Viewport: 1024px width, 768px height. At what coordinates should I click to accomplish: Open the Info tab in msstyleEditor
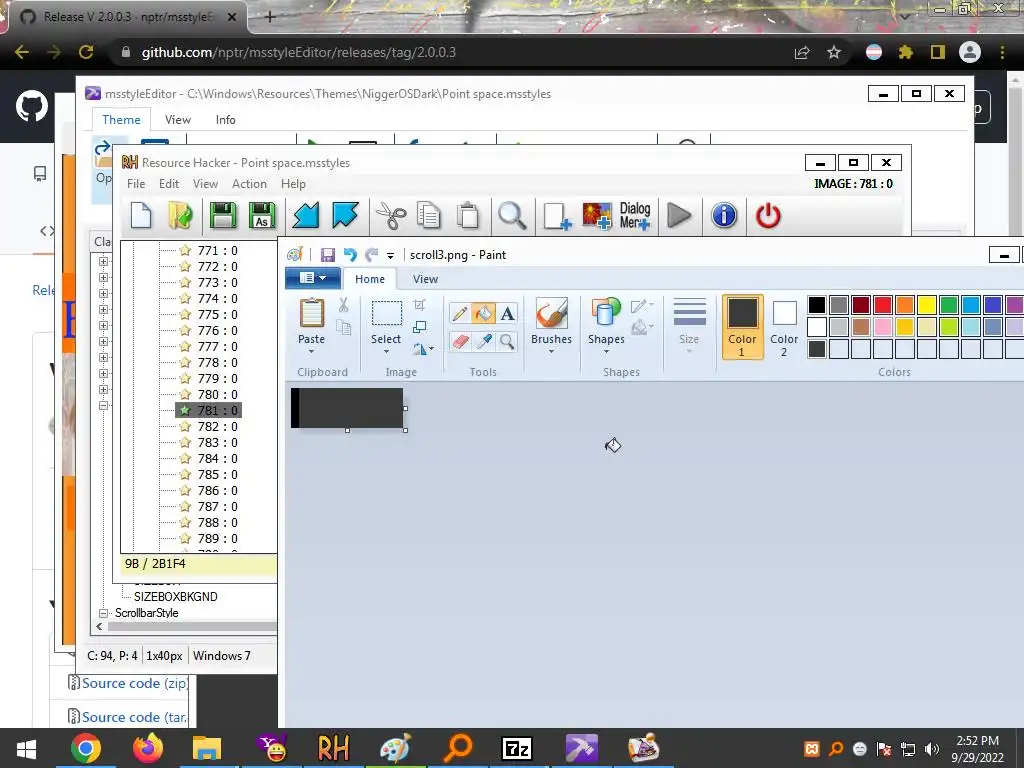tap(225, 120)
